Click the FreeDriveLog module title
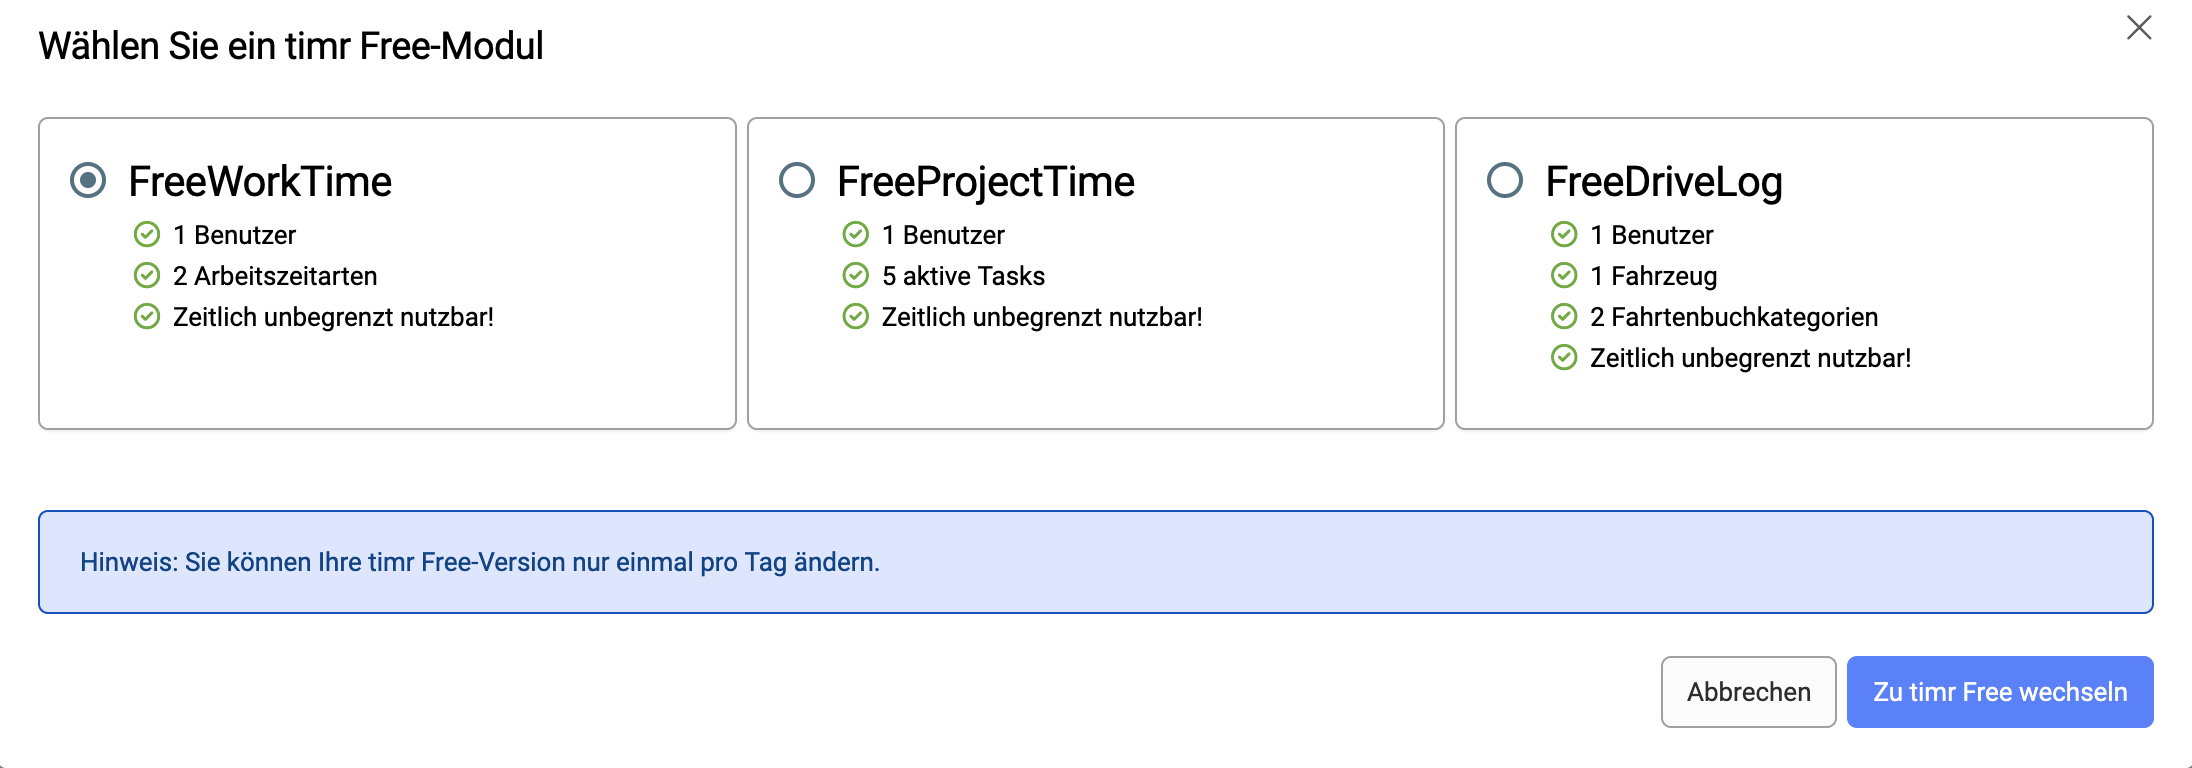Image resolution: width=2192 pixels, height=768 pixels. [1664, 182]
